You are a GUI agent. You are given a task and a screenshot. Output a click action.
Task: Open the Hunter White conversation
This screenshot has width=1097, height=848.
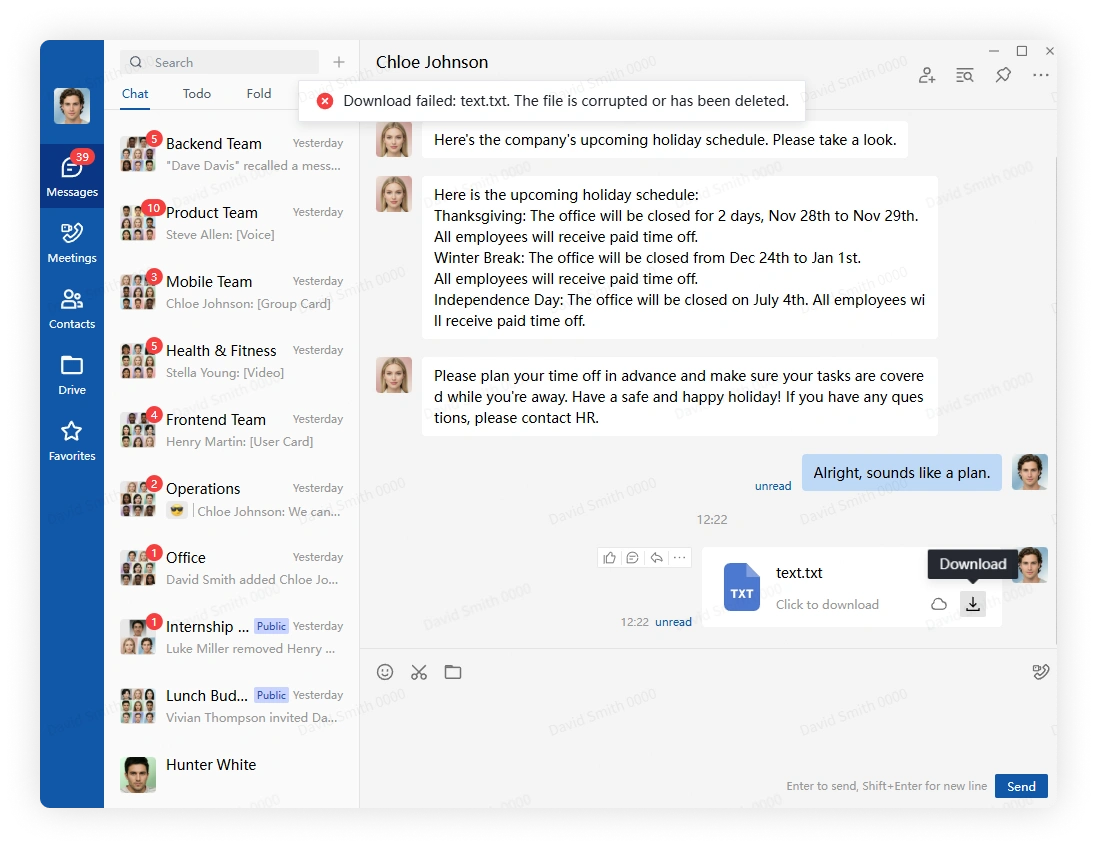(232, 775)
